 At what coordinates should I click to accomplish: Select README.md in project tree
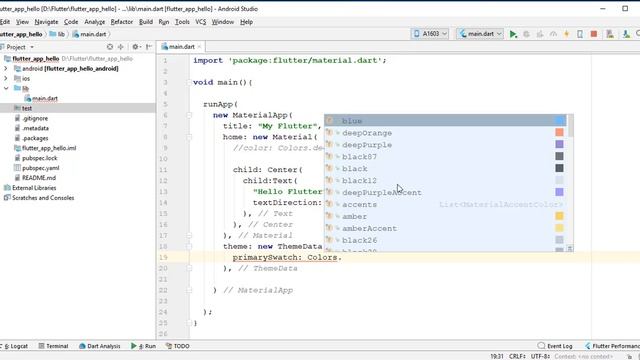pyautogui.click(x=35, y=178)
